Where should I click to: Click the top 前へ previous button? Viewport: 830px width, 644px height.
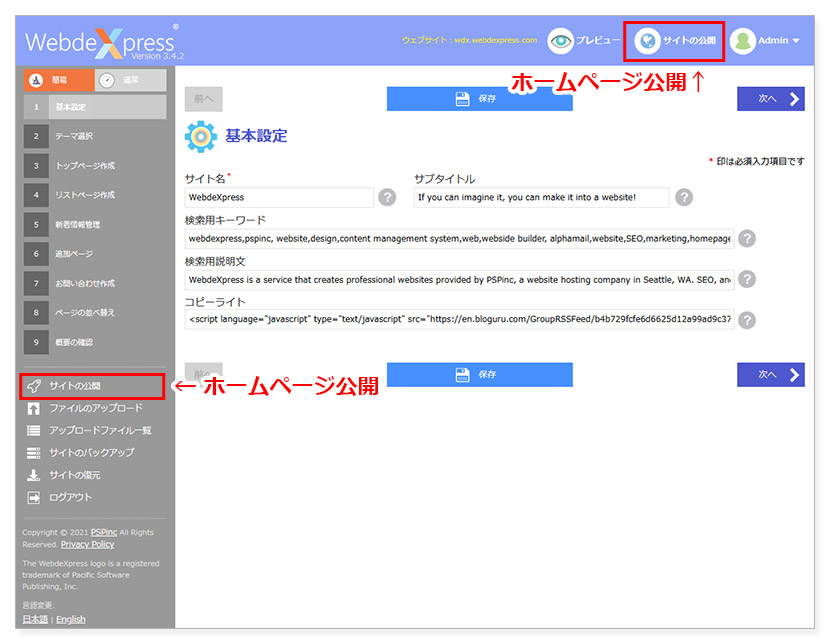point(203,99)
